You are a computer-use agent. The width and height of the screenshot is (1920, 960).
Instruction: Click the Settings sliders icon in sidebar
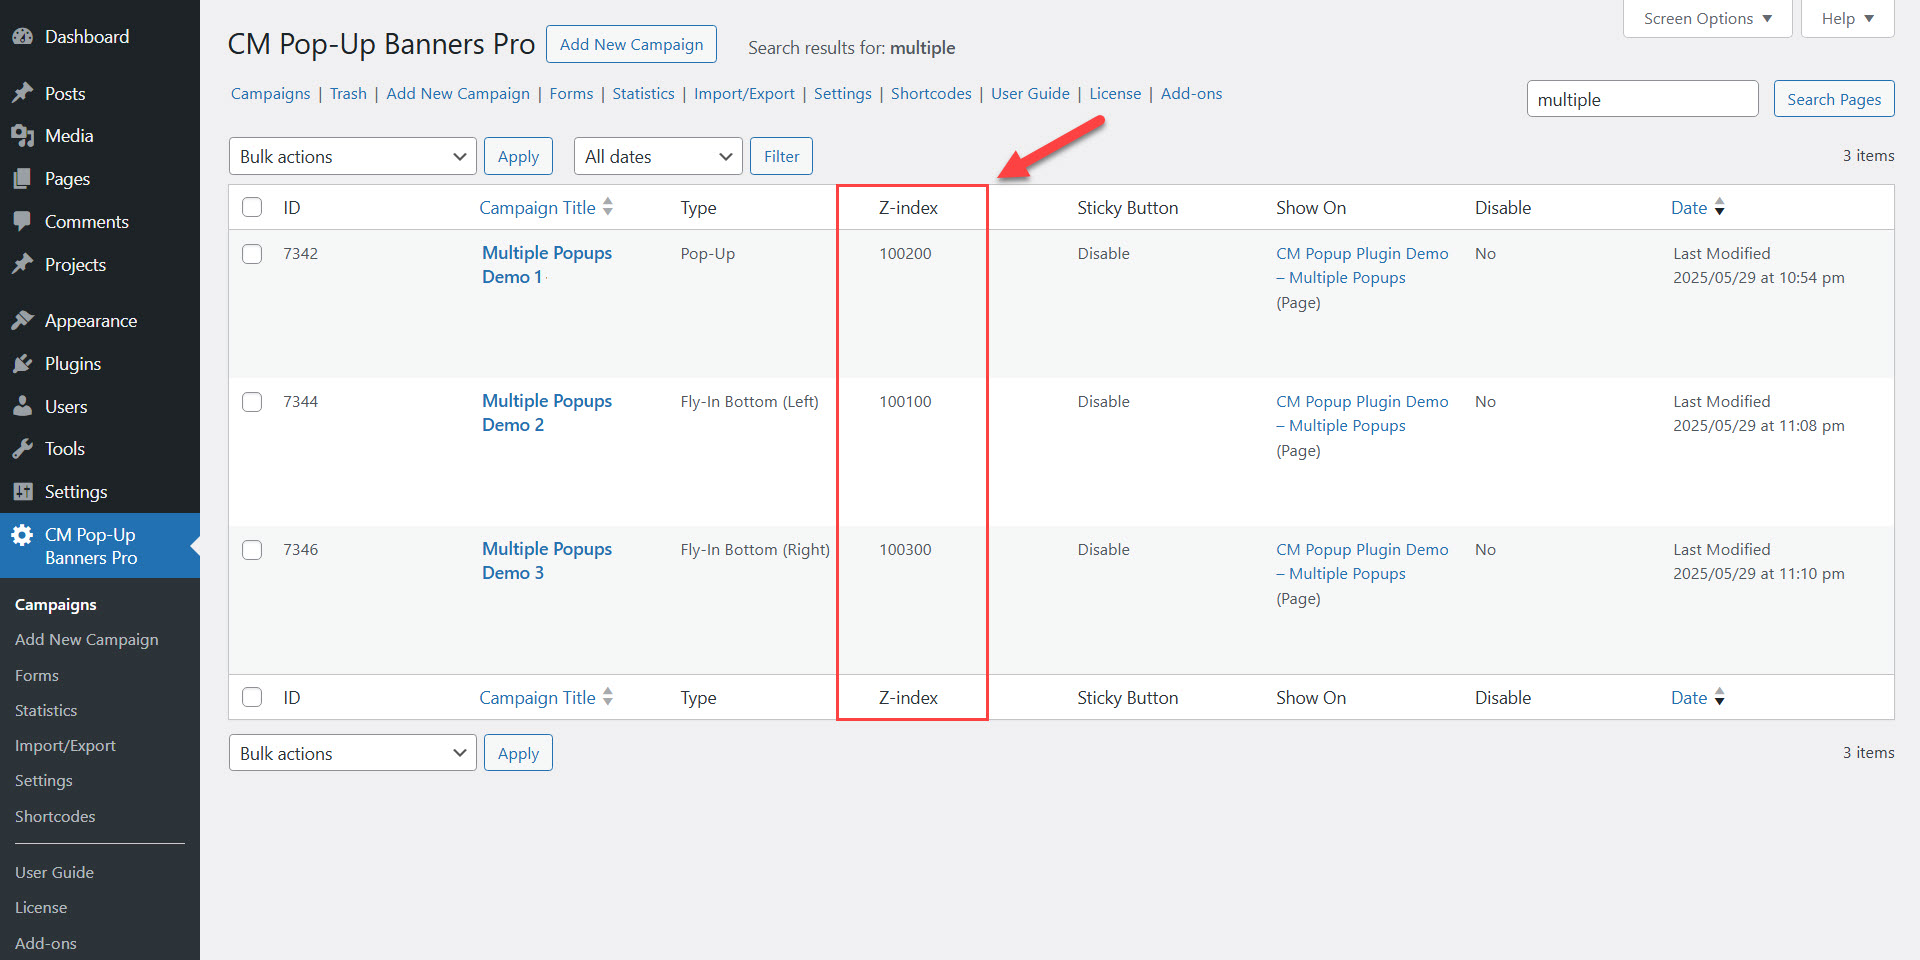pyautogui.click(x=22, y=492)
